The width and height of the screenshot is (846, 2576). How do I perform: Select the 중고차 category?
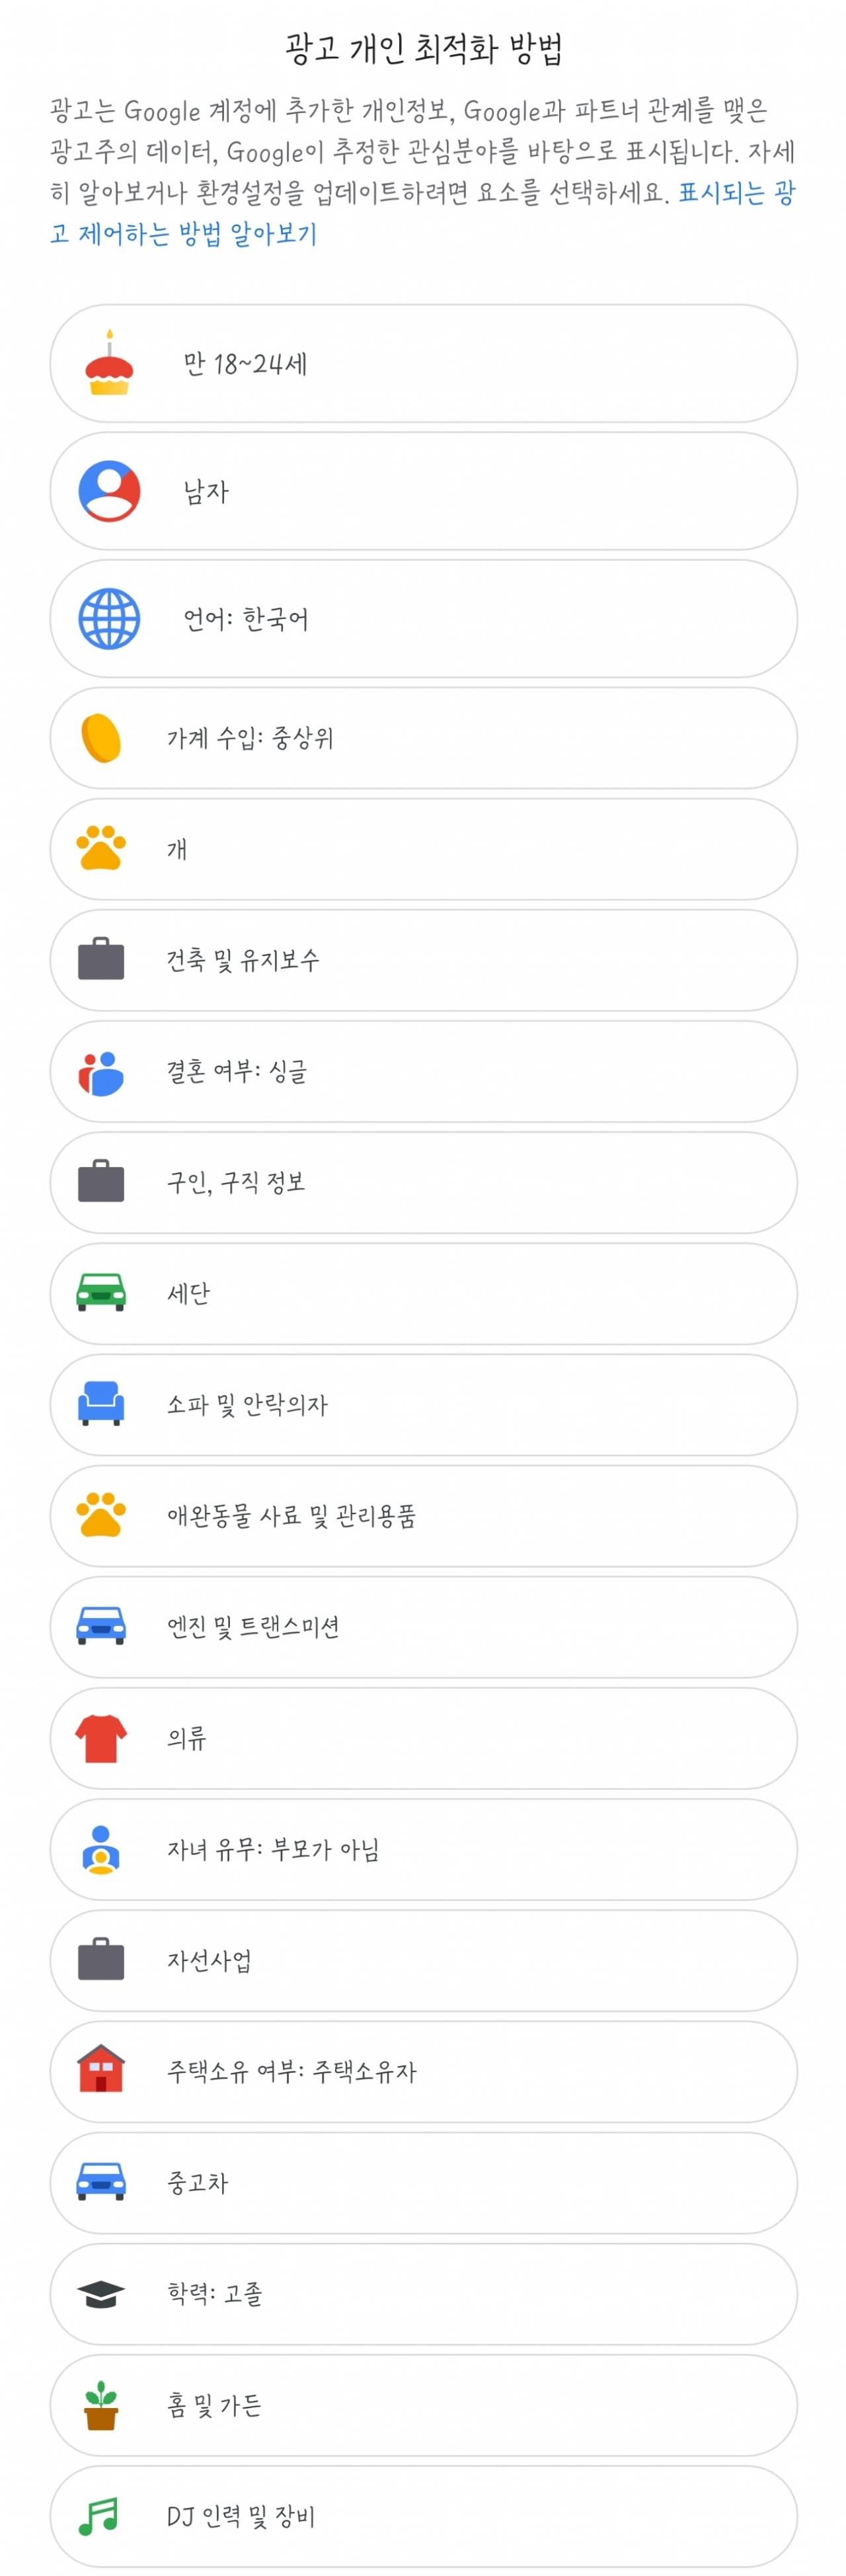[423, 2182]
